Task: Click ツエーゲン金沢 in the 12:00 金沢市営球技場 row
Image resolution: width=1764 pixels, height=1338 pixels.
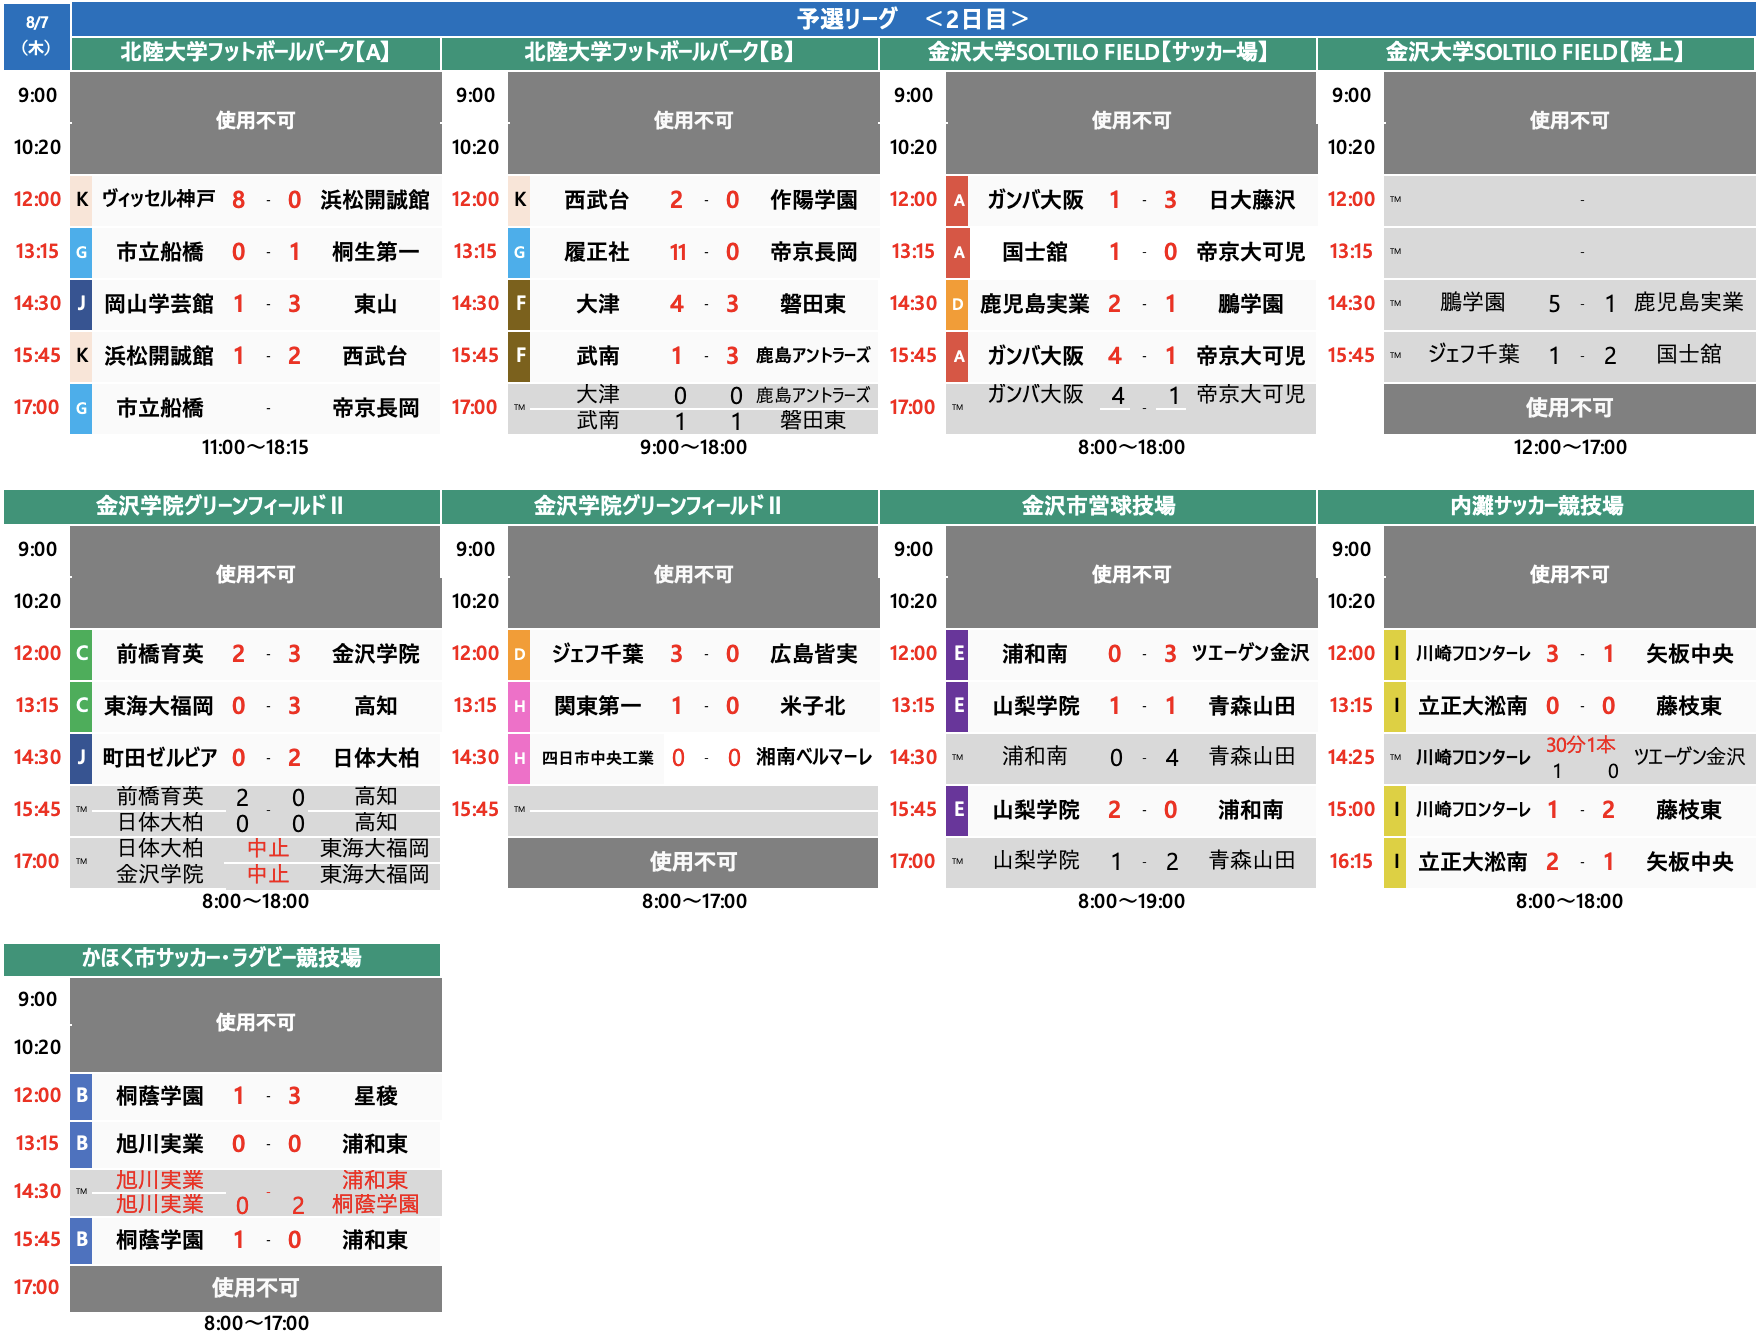Action: [x=1250, y=653]
